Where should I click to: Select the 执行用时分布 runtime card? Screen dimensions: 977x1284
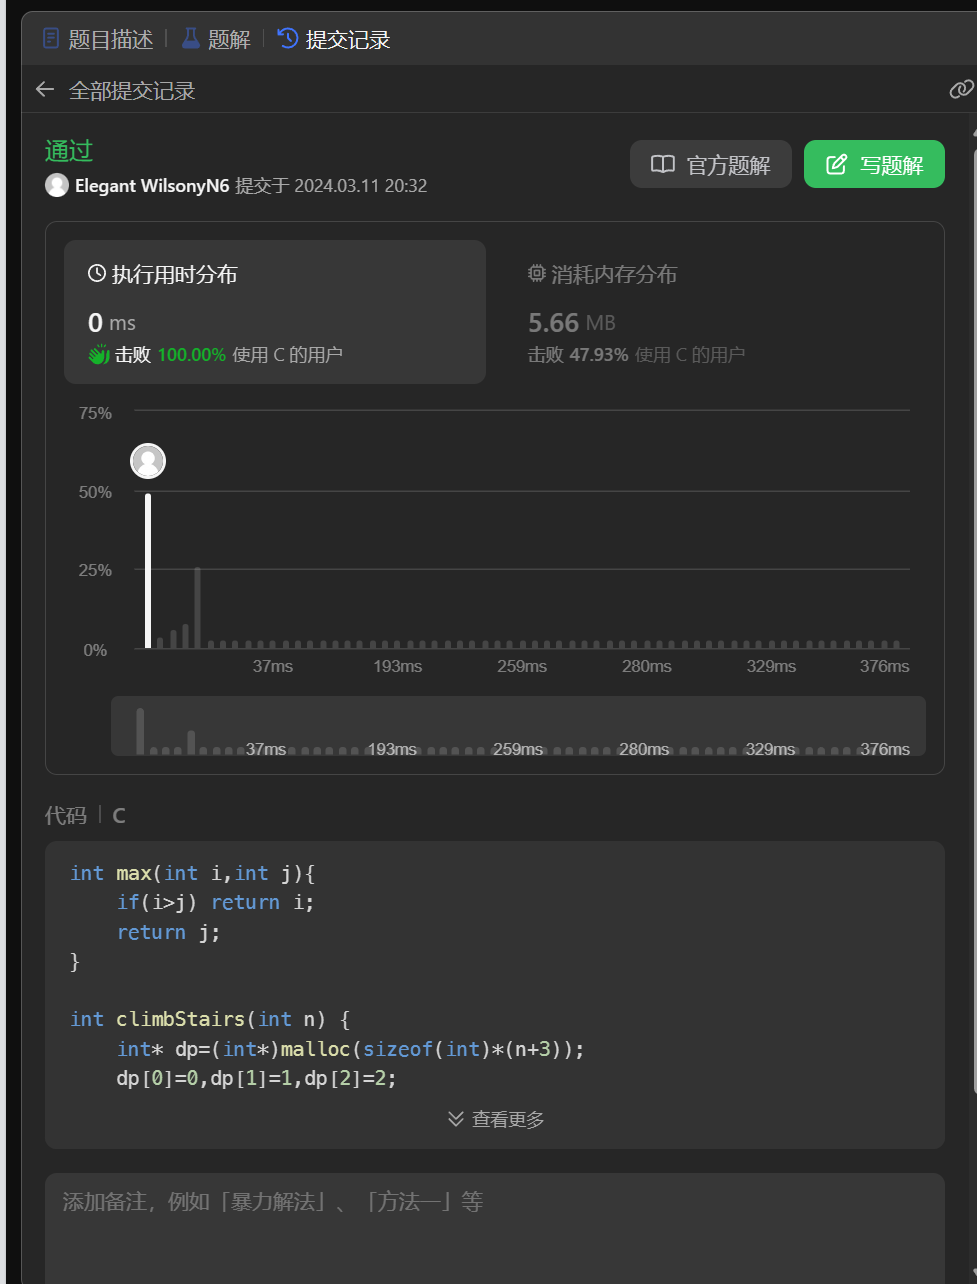click(275, 312)
